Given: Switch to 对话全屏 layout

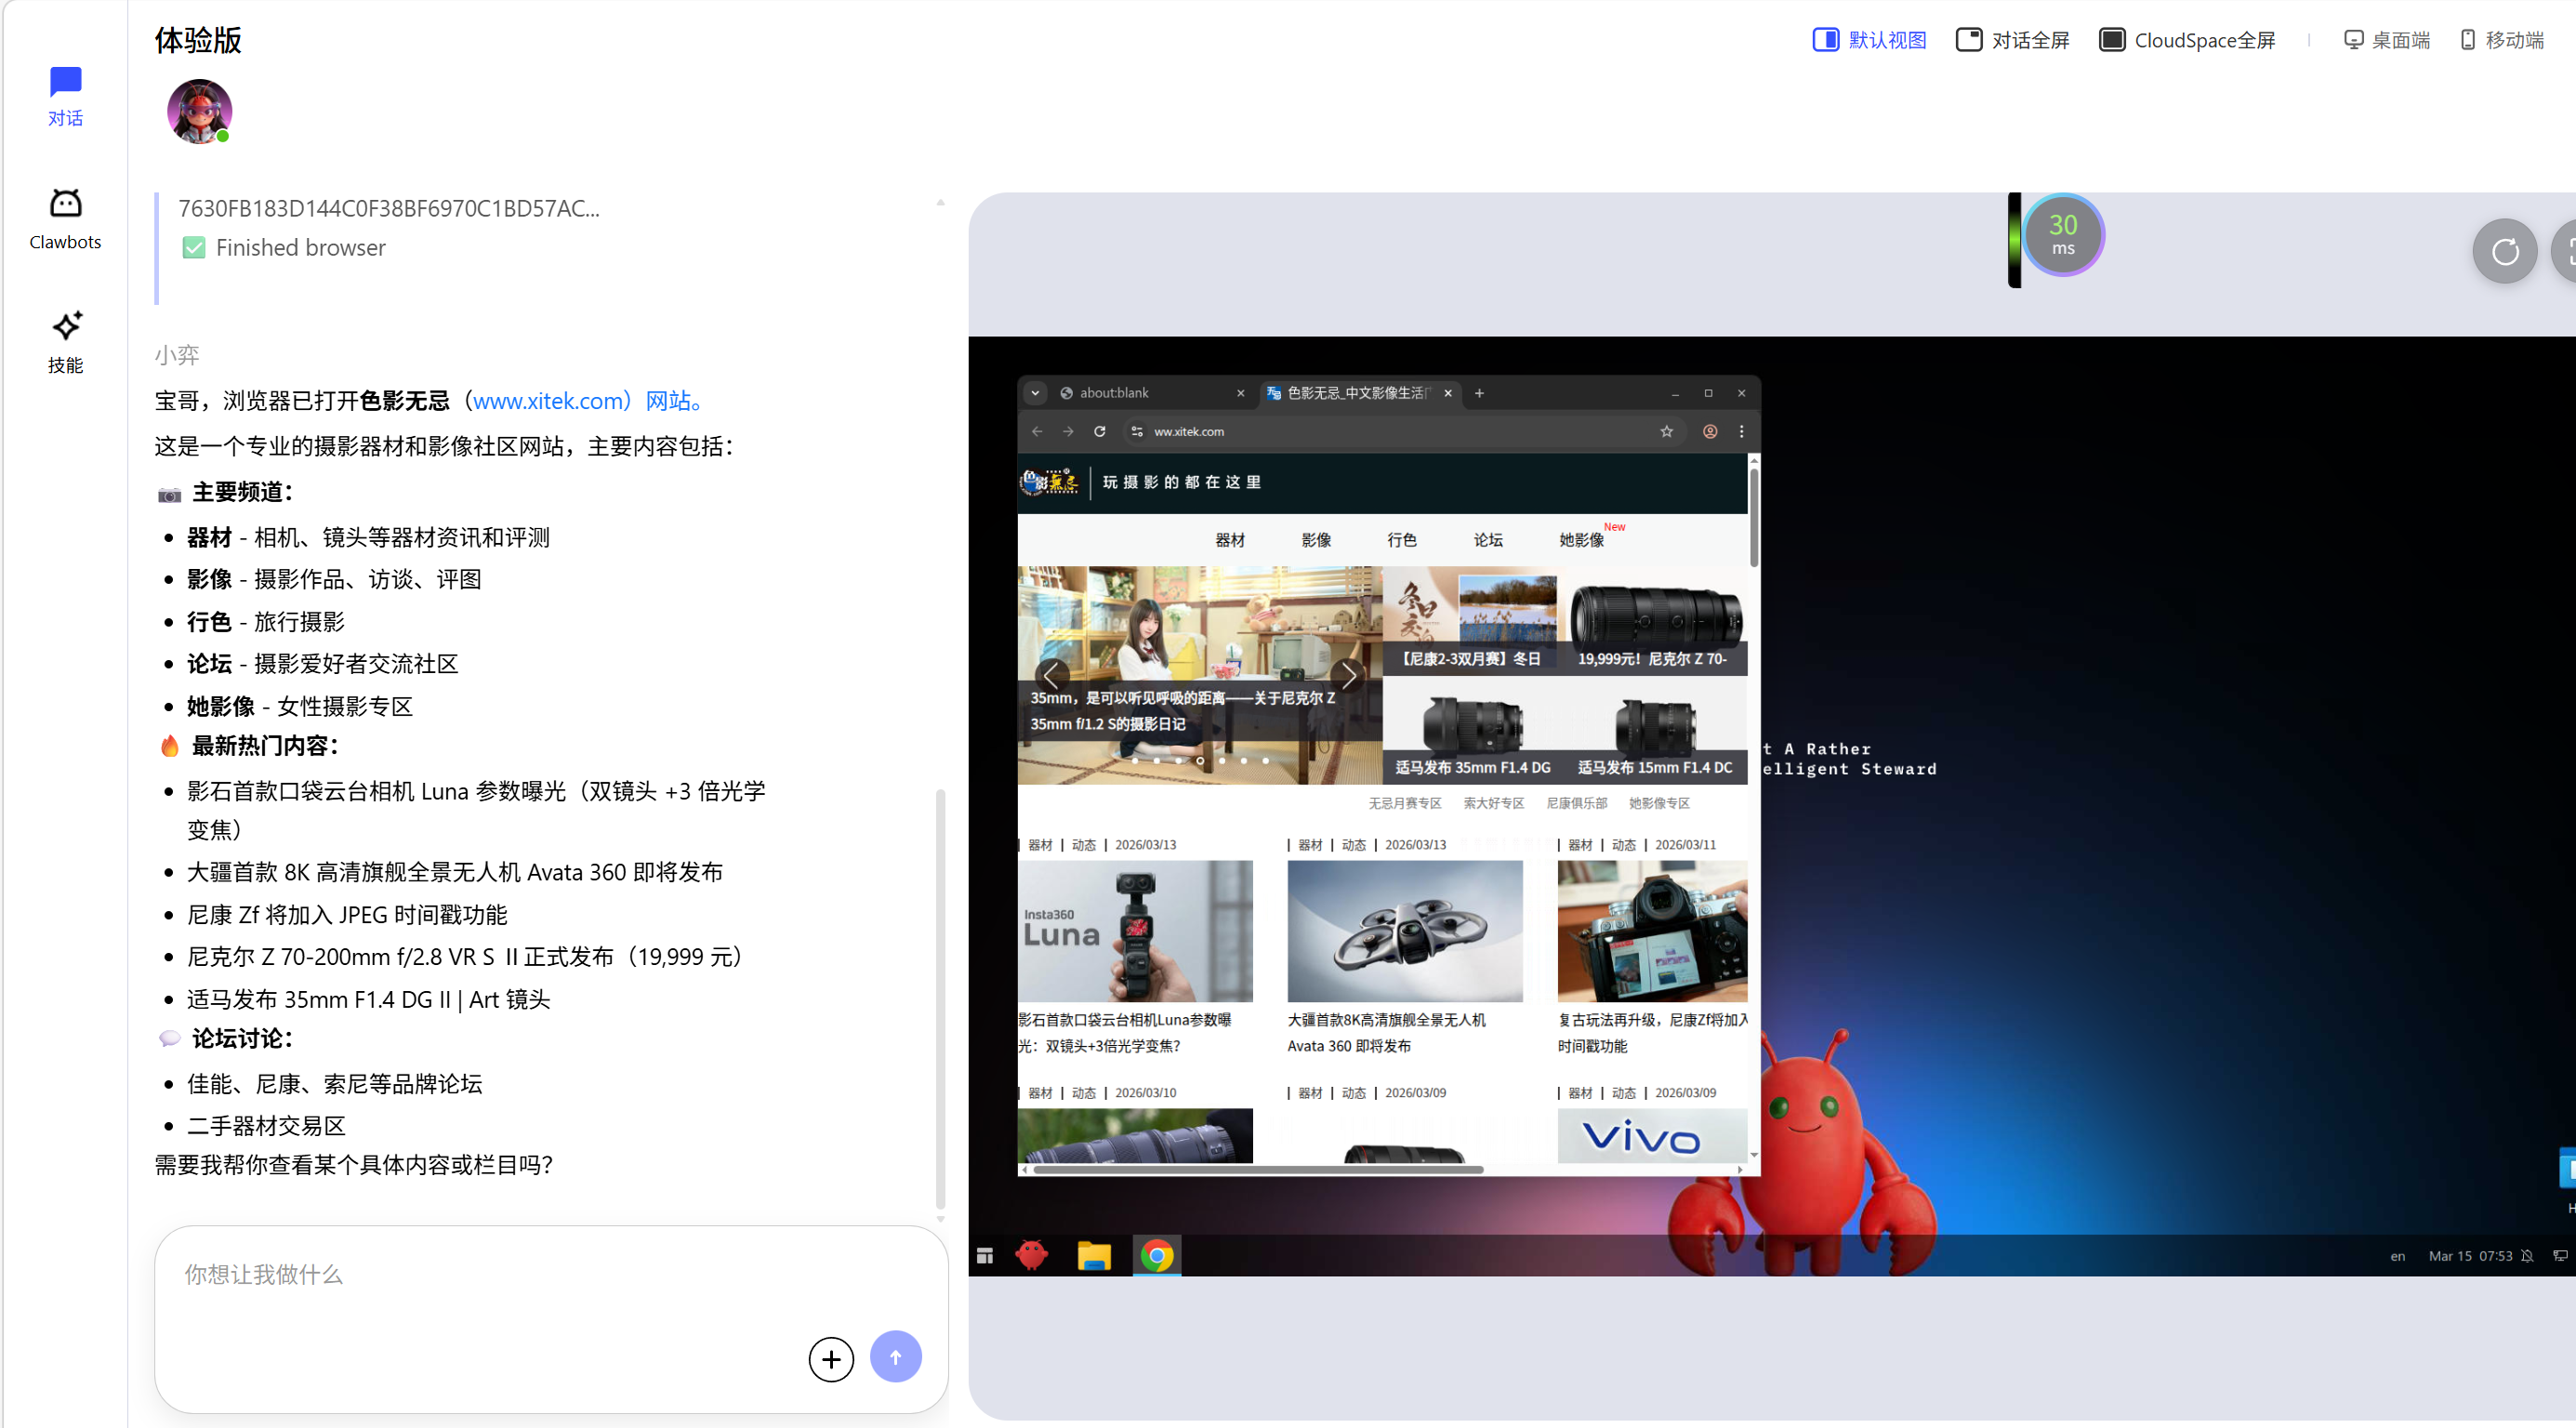Looking at the screenshot, I should [x=2012, y=40].
